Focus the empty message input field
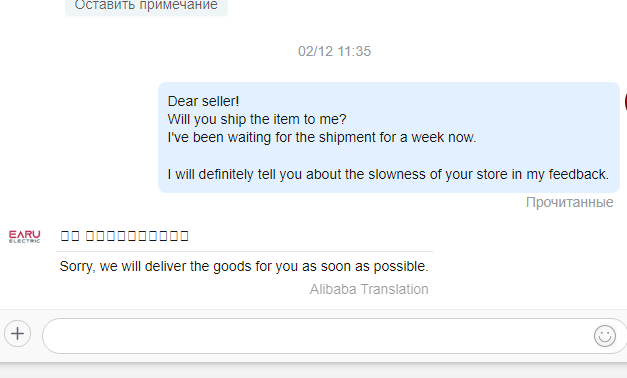This screenshot has height=378, width=627. pos(318,336)
